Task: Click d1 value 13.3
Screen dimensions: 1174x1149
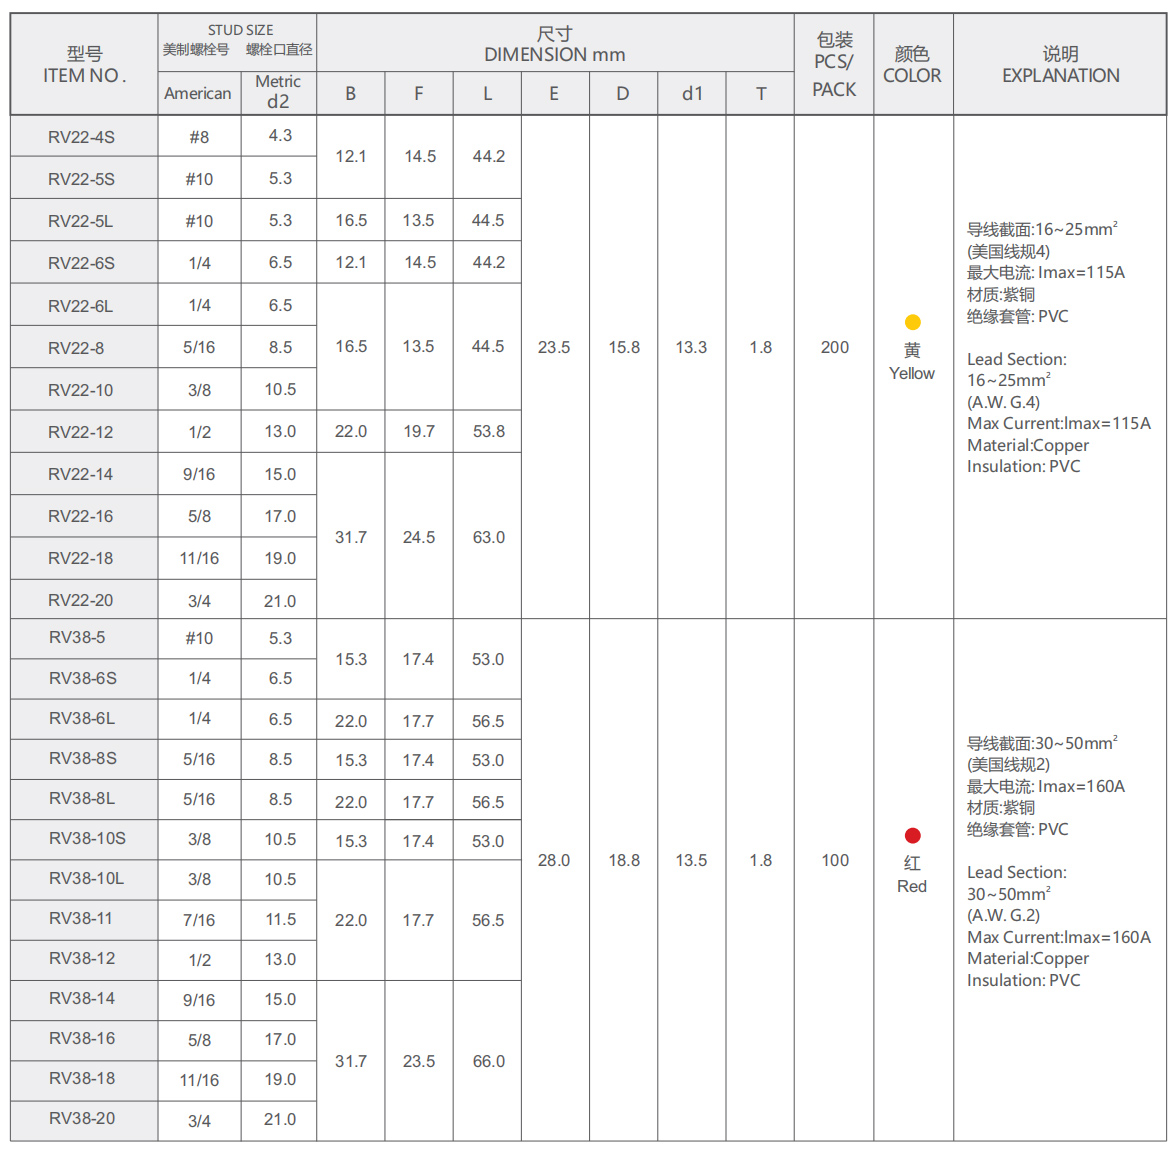Action: [x=691, y=347]
